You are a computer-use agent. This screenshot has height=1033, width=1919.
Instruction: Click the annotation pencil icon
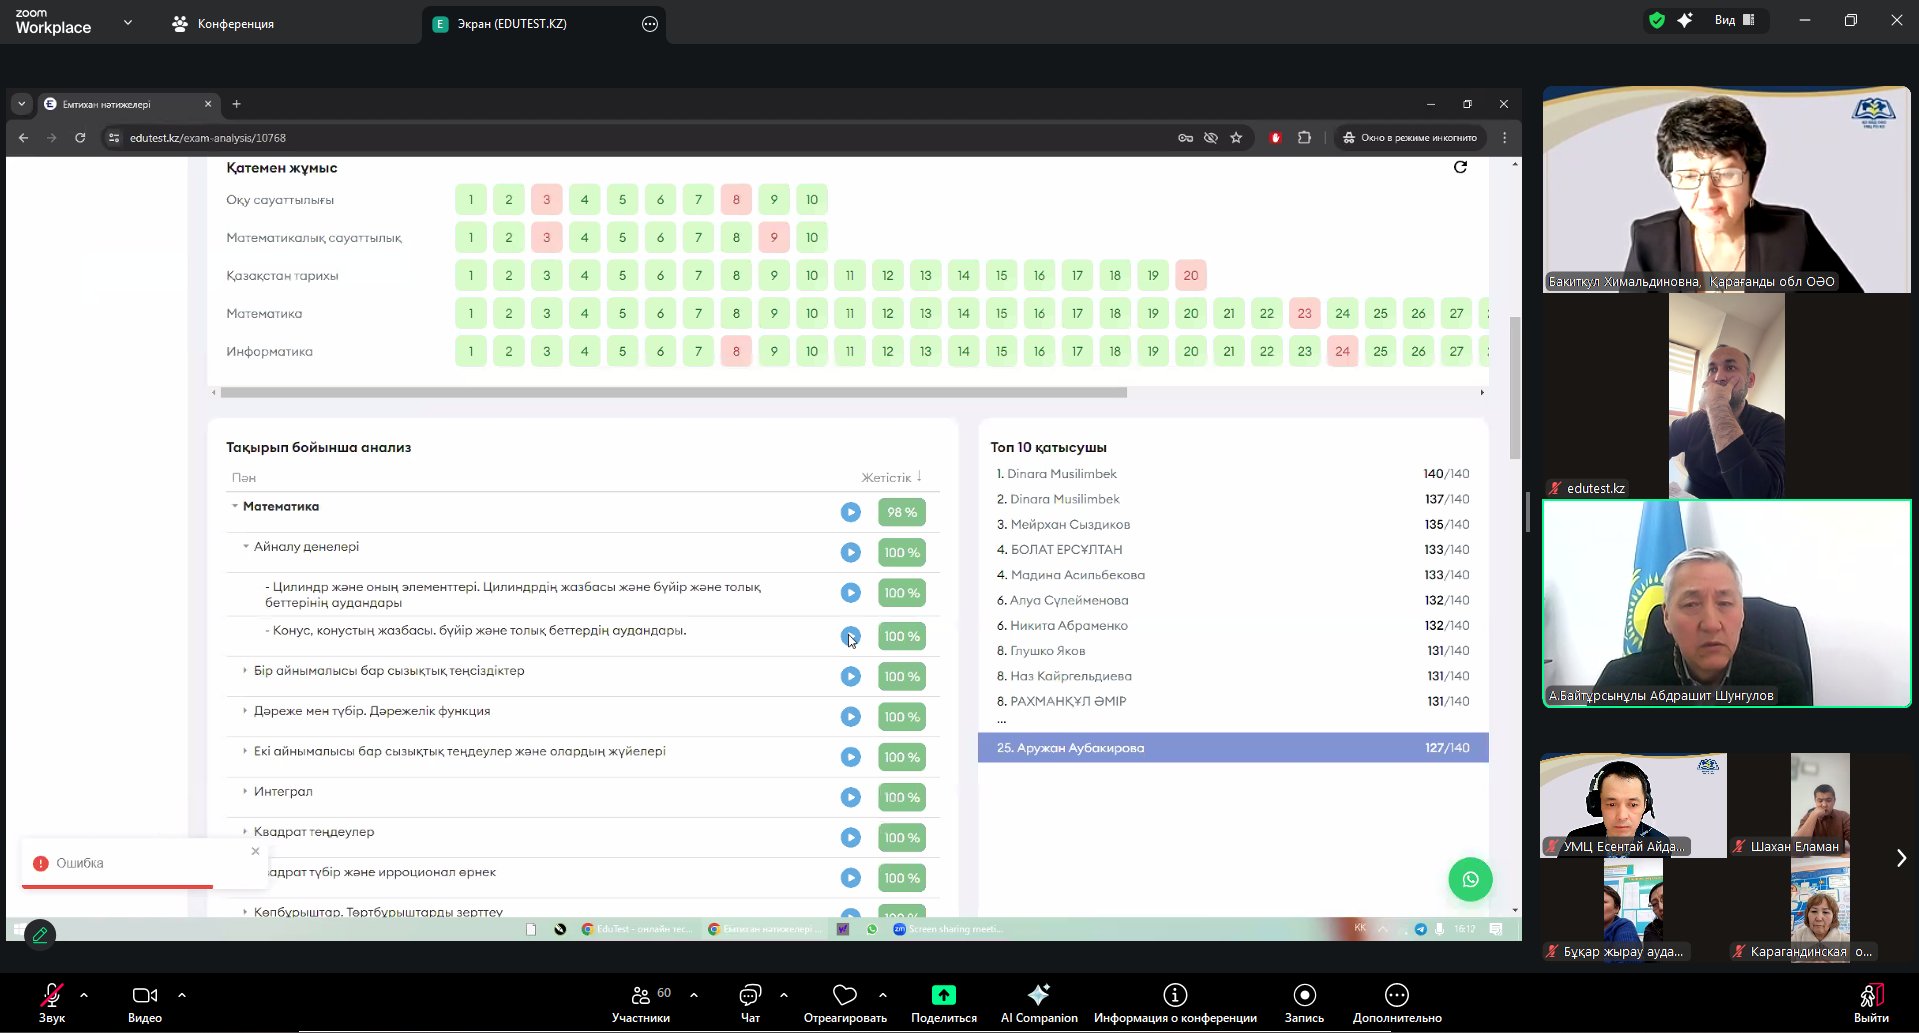coord(40,935)
